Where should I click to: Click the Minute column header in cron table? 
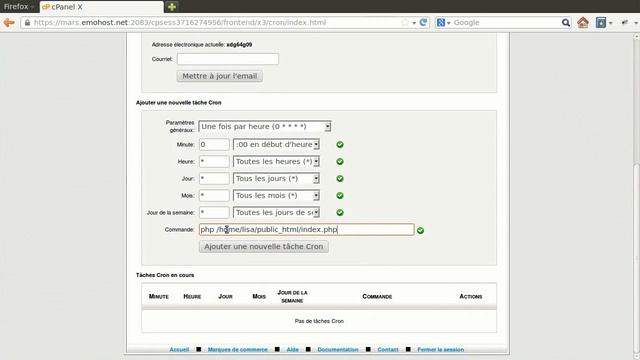(x=159, y=296)
